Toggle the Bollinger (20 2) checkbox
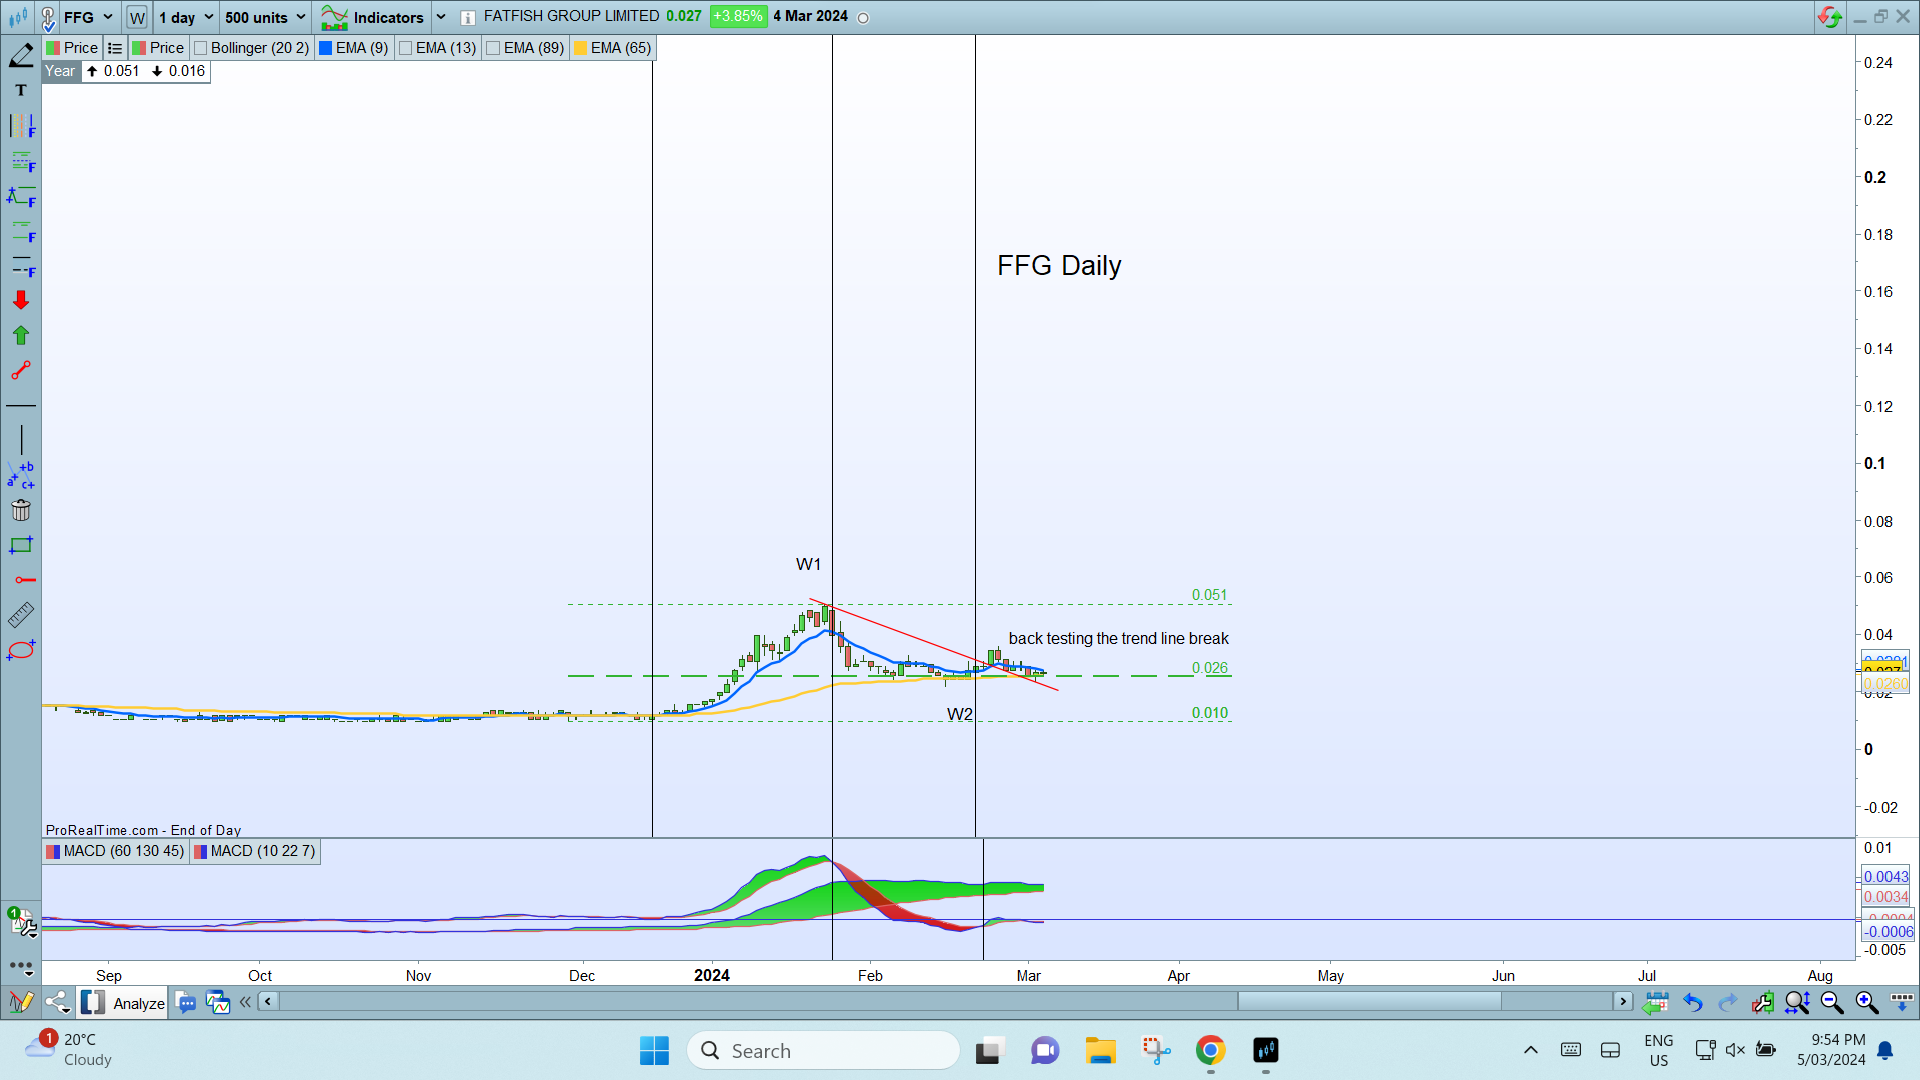 pos(201,48)
